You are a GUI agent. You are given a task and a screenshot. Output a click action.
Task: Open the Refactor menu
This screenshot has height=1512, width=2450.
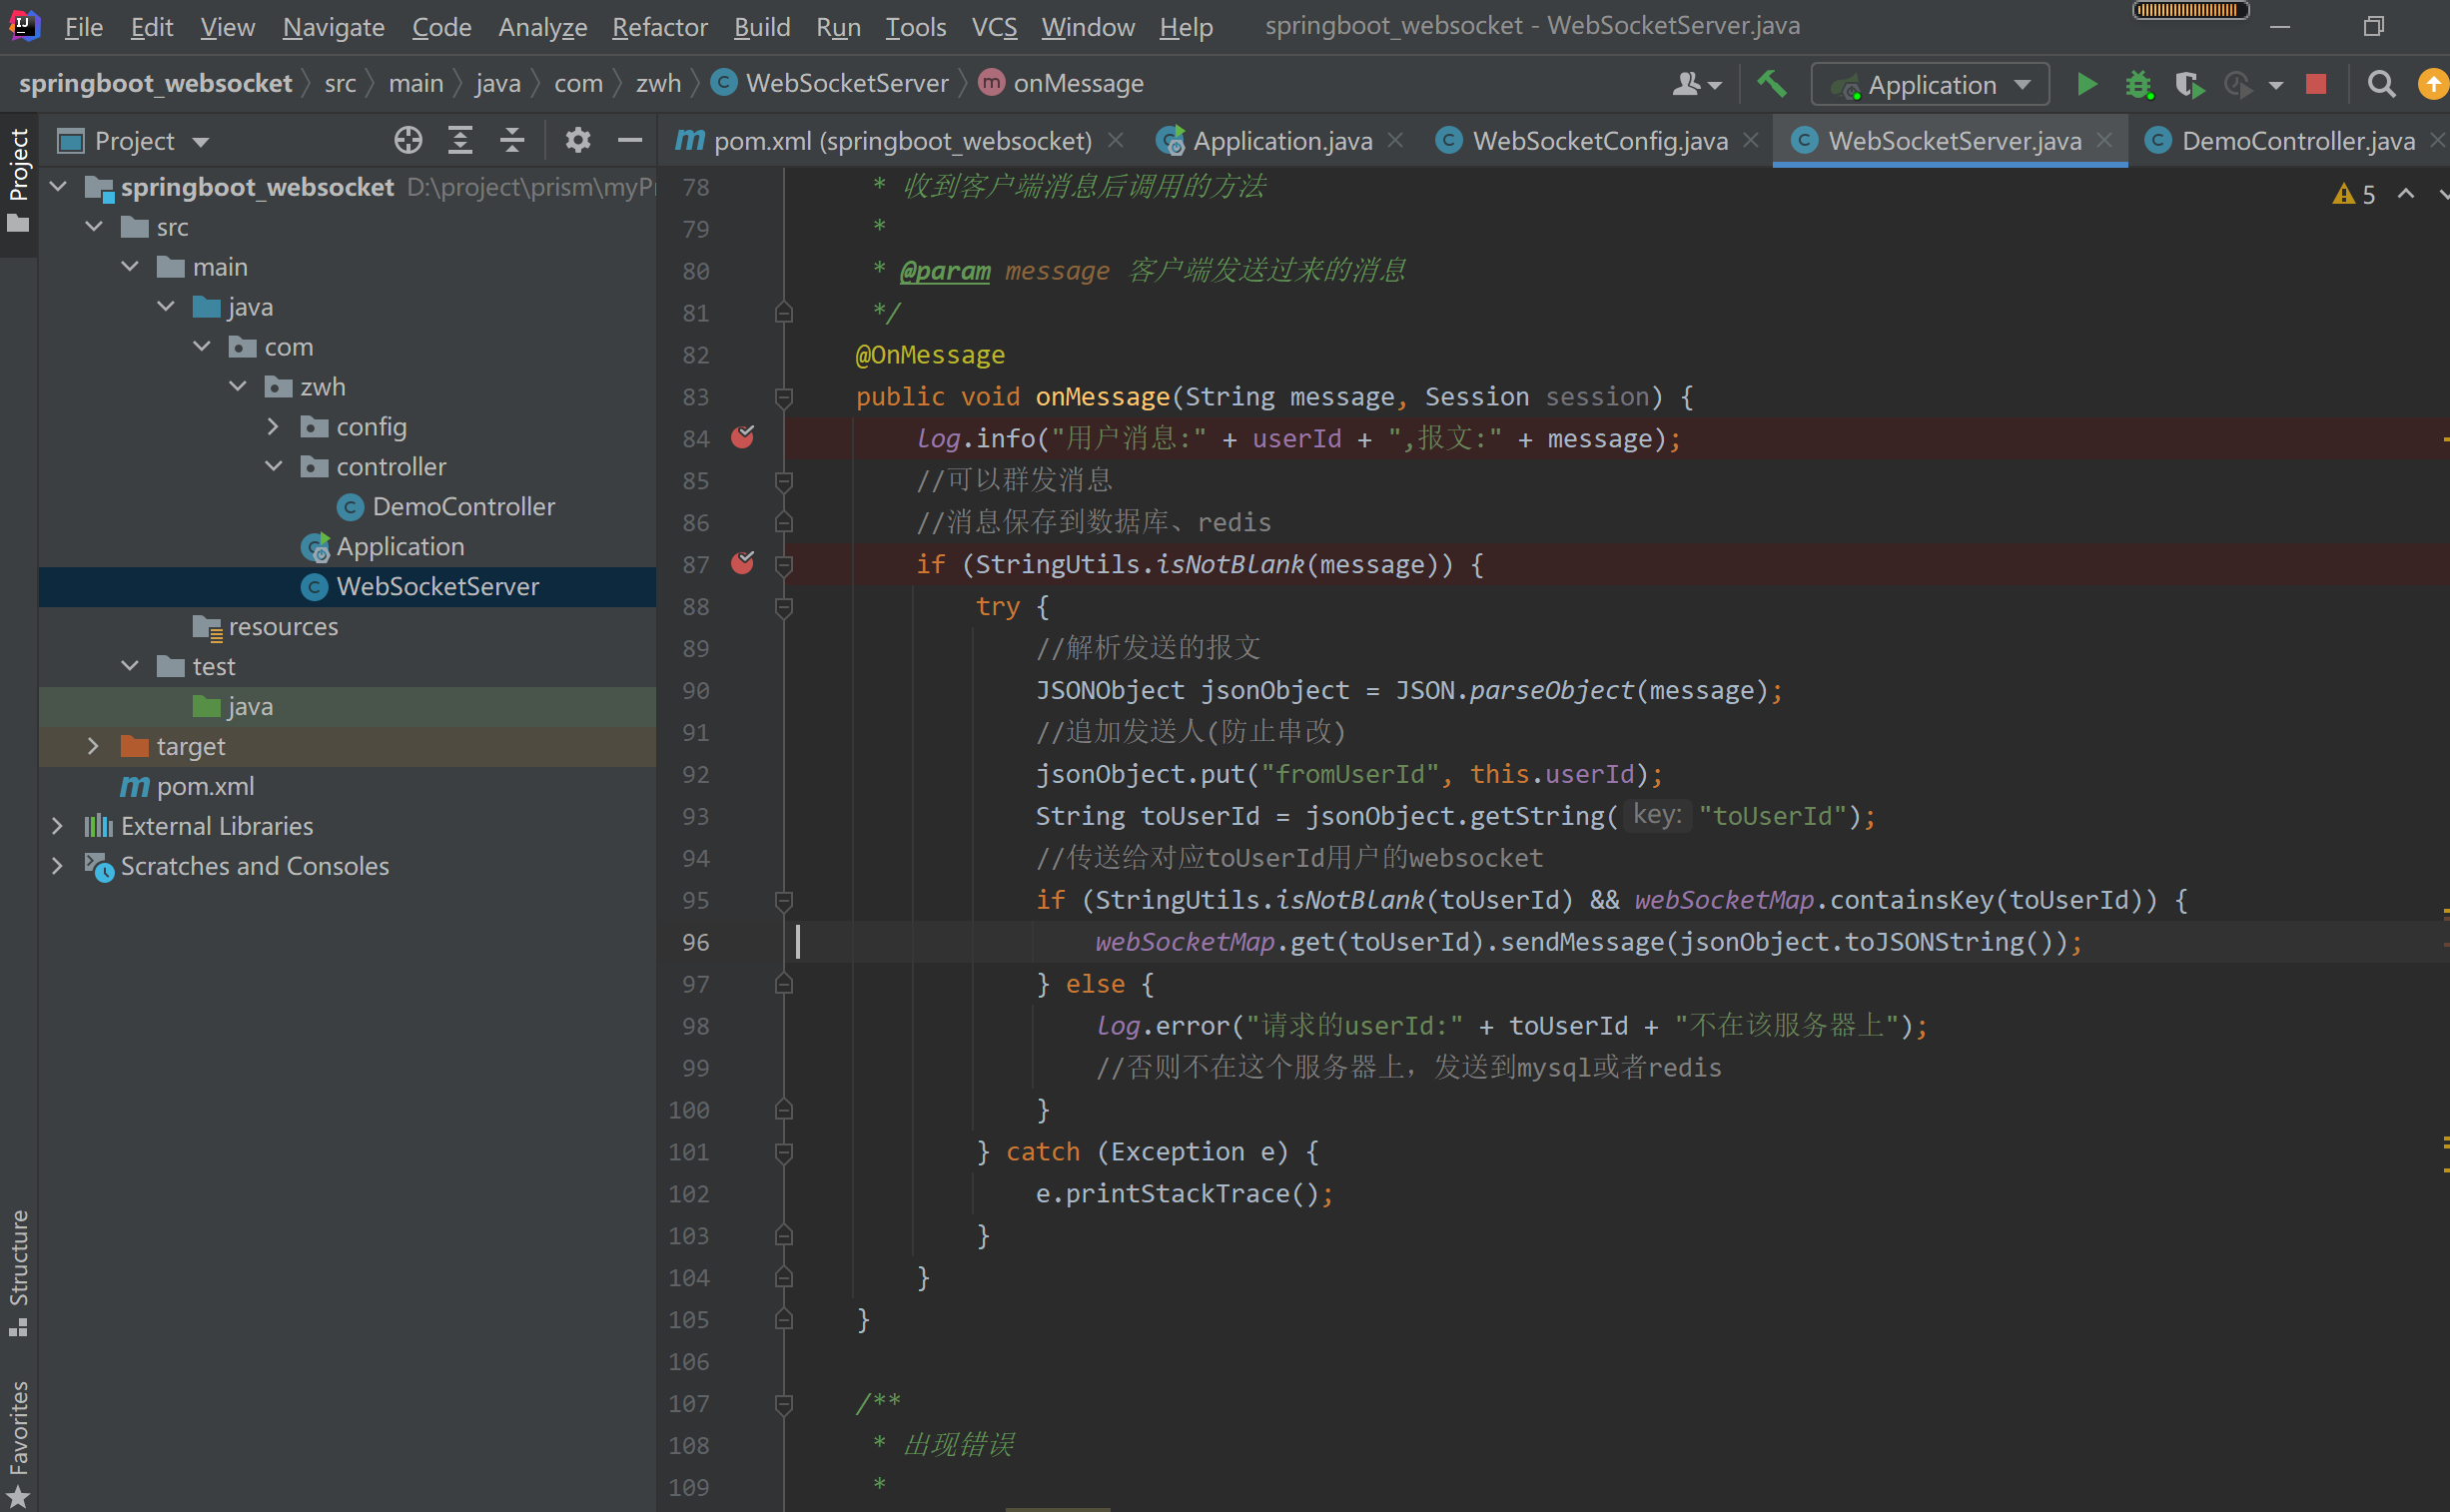point(659,27)
